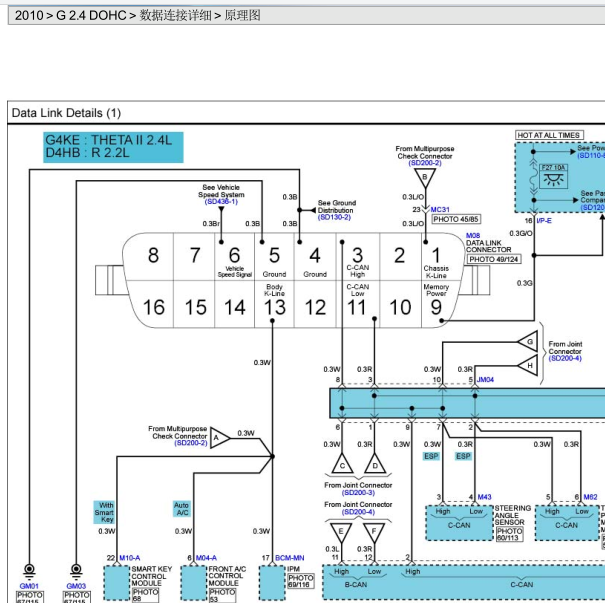605x603 pixels.
Task: Click the lamp icon in fuse F27 10A
Action: click(553, 180)
